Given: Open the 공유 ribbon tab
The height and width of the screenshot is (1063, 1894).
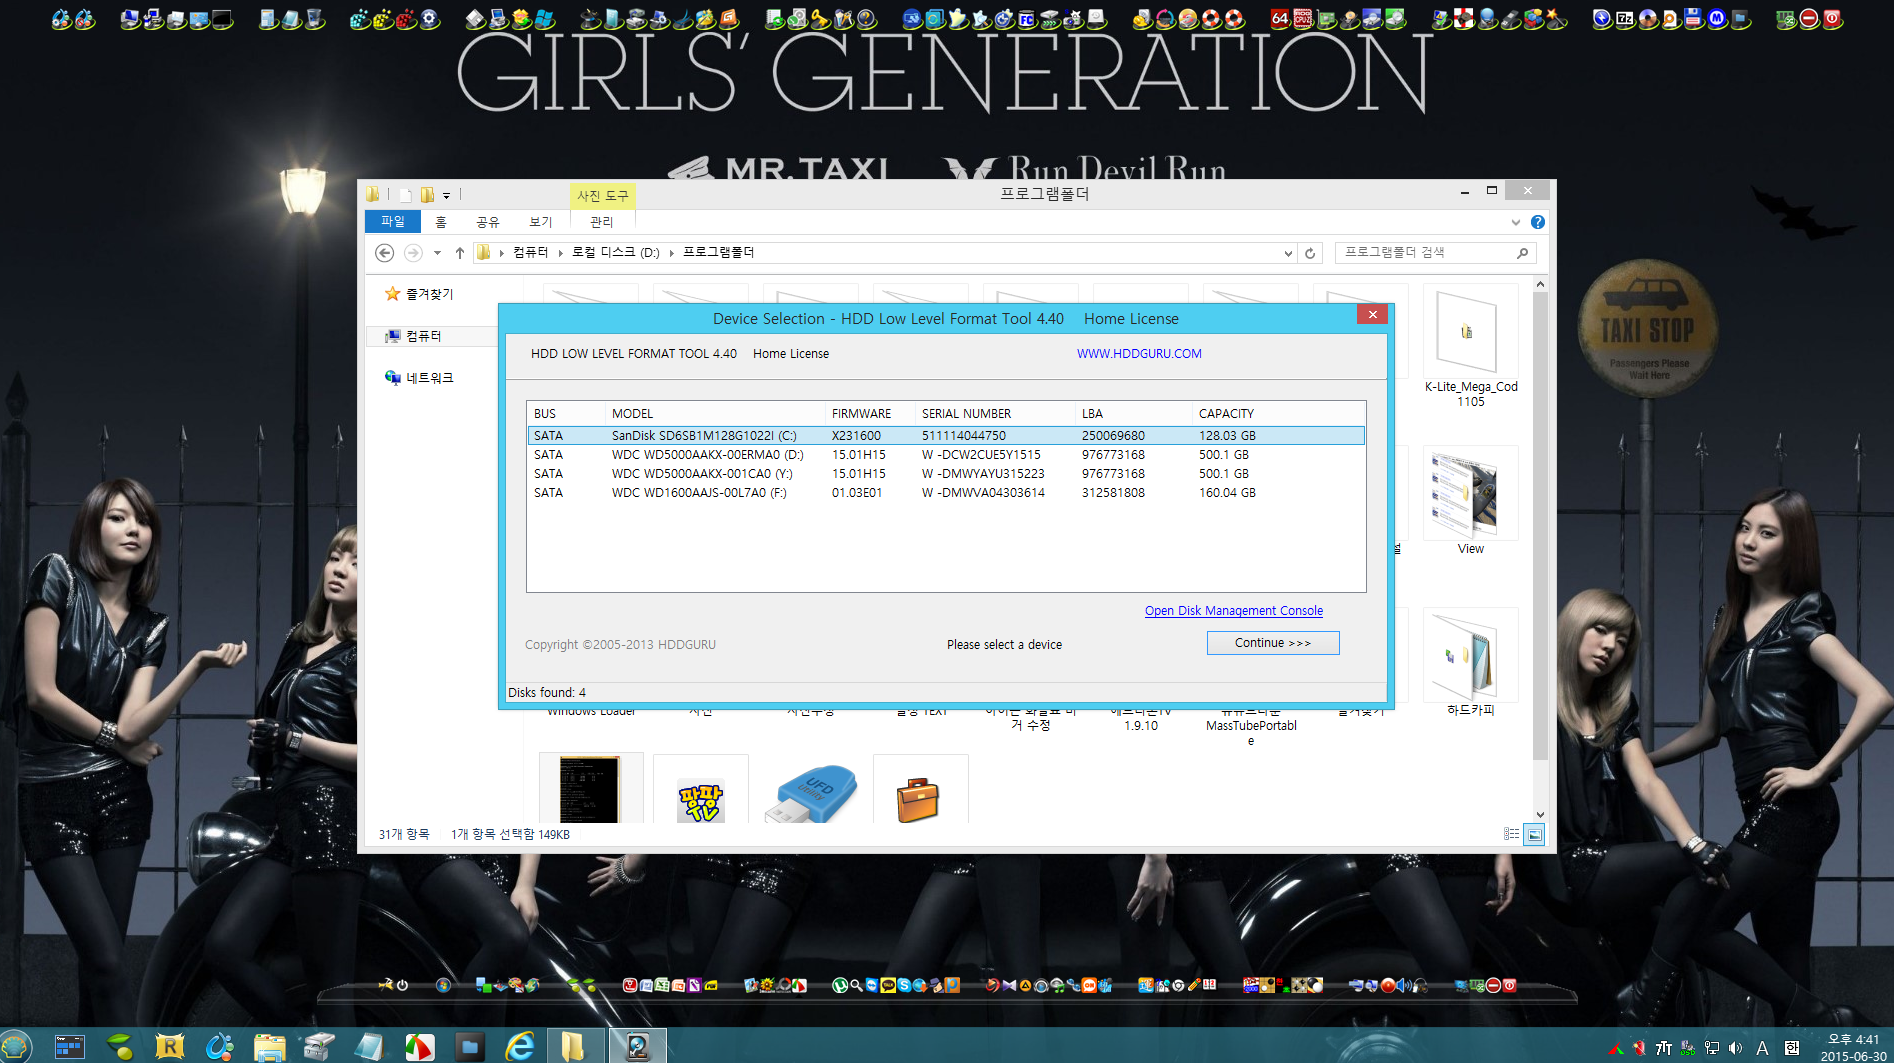Looking at the screenshot, I should click(487, 222).
